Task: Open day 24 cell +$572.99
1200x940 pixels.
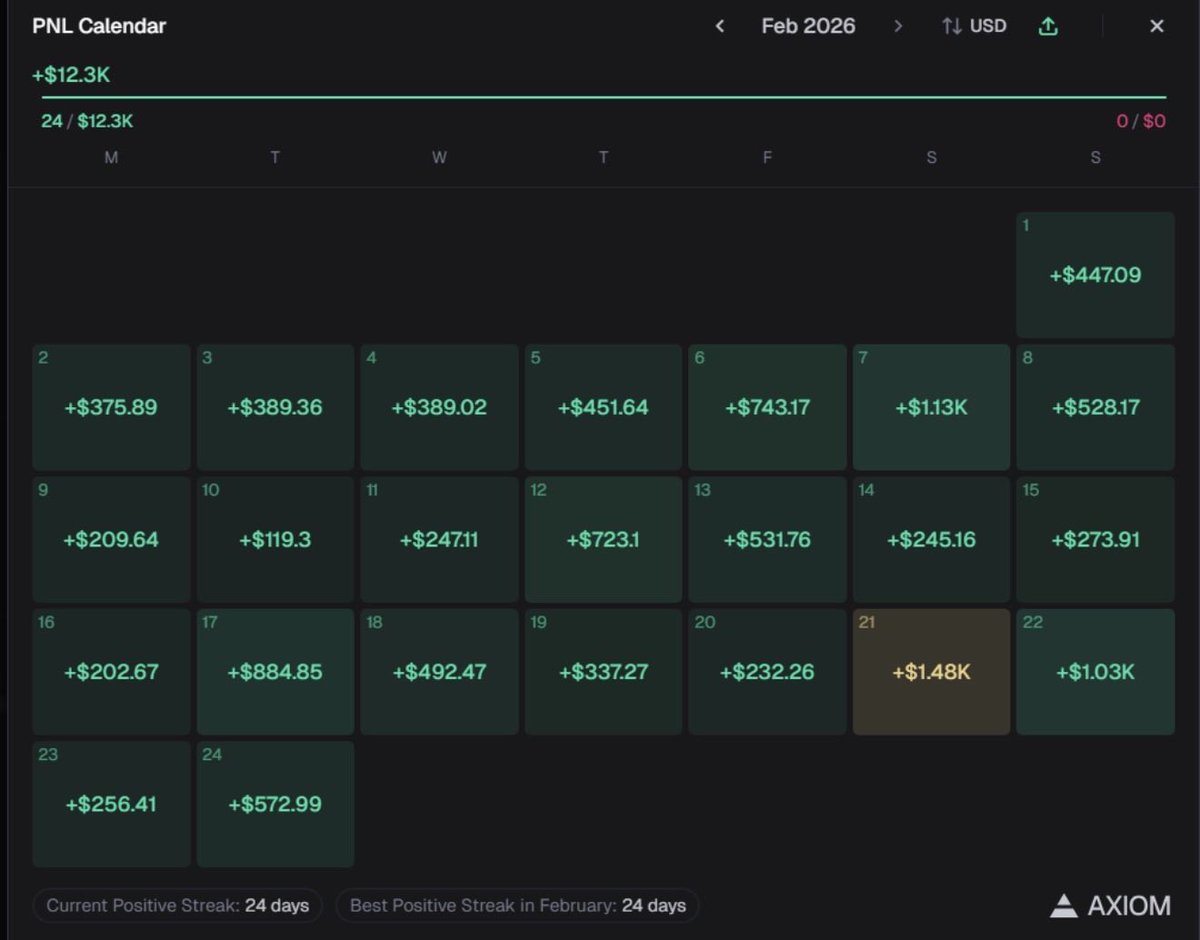Action: point(275,804)
